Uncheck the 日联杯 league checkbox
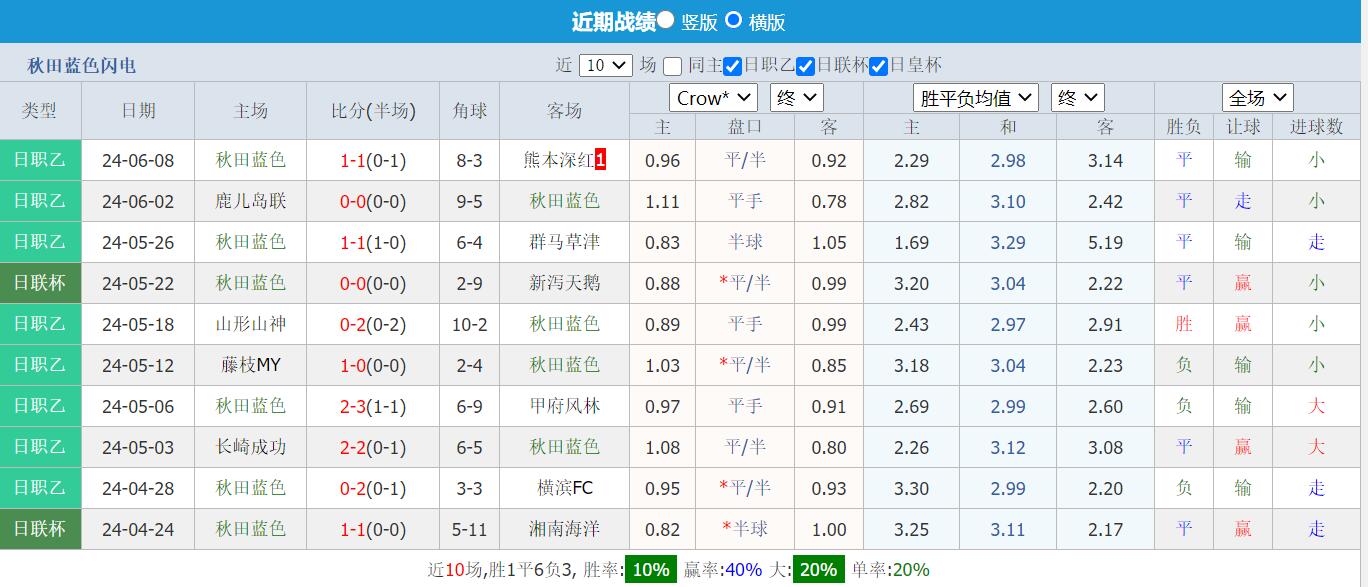 pos(806,66)
